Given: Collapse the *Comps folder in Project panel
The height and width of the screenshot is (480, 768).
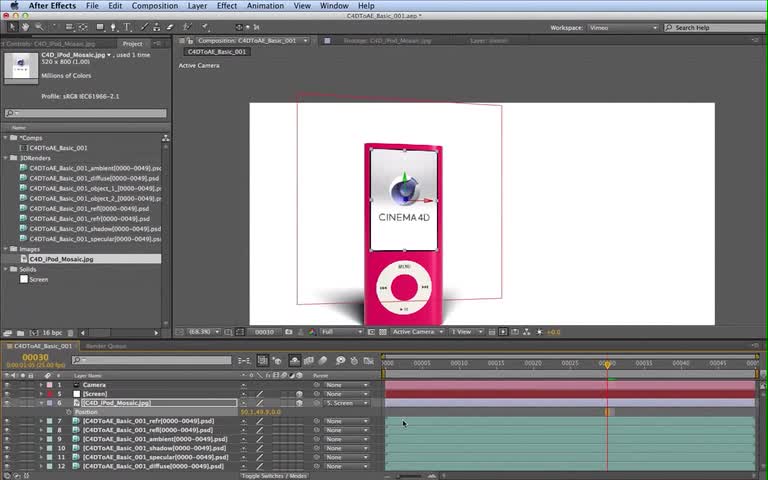Looking at the screenshot, I should 5,138.
